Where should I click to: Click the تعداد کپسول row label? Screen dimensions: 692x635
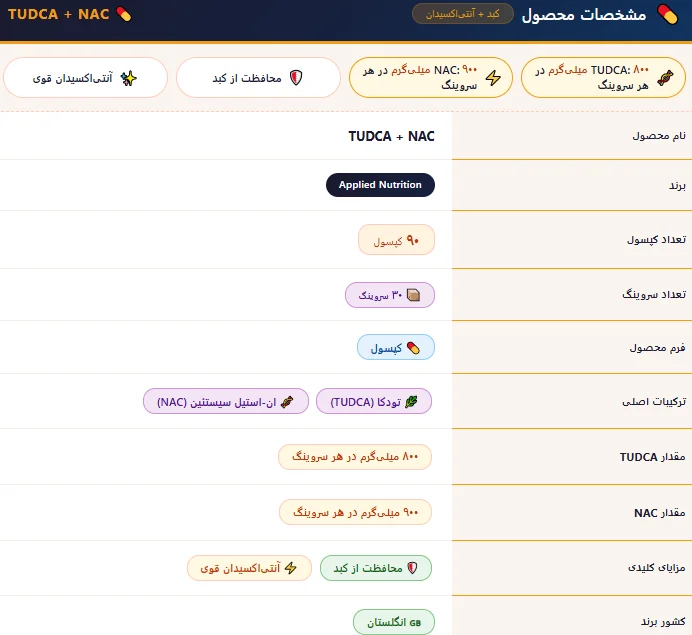[657, 240]
